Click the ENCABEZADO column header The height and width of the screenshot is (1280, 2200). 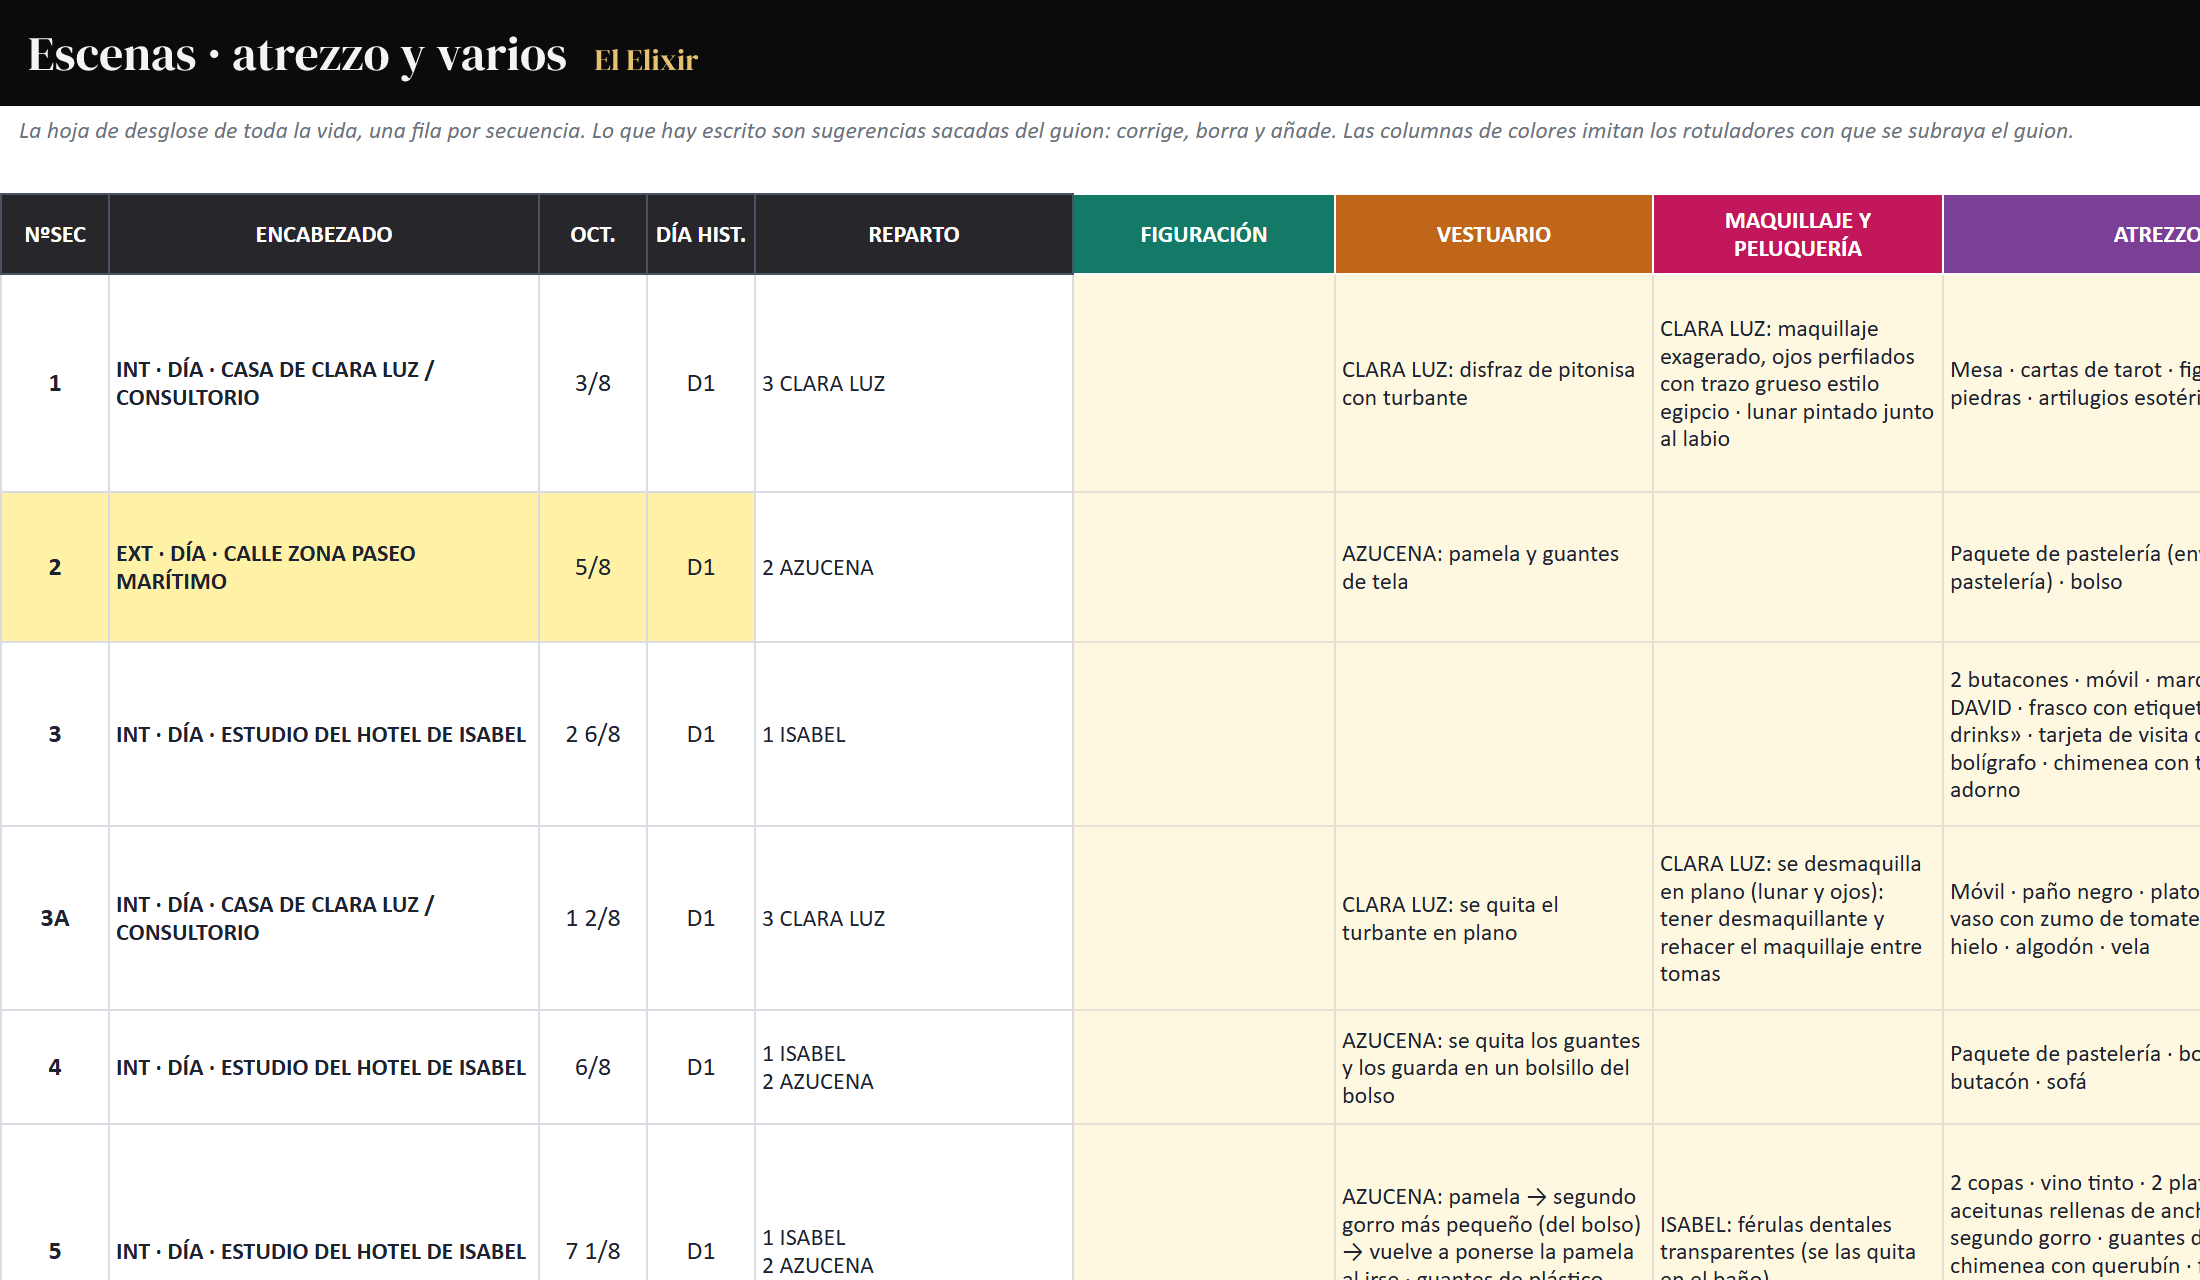[324, 234]
